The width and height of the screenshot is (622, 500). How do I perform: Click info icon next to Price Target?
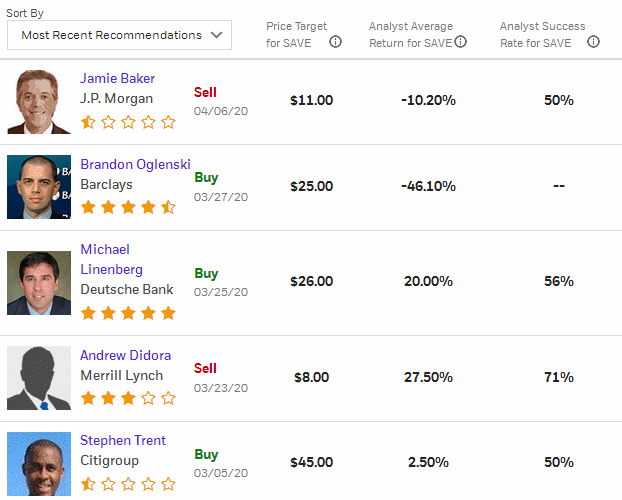tap(335, 42)
